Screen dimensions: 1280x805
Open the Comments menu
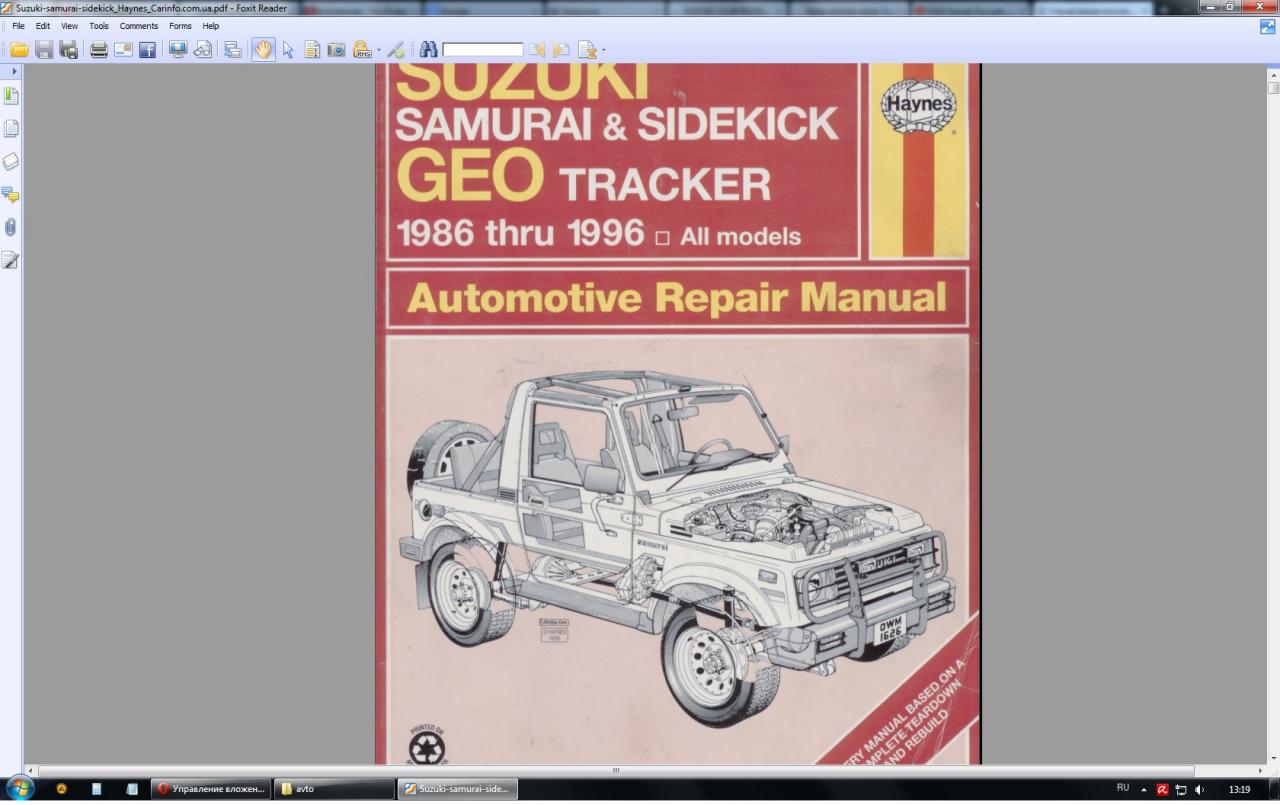[x=139, y=26]
